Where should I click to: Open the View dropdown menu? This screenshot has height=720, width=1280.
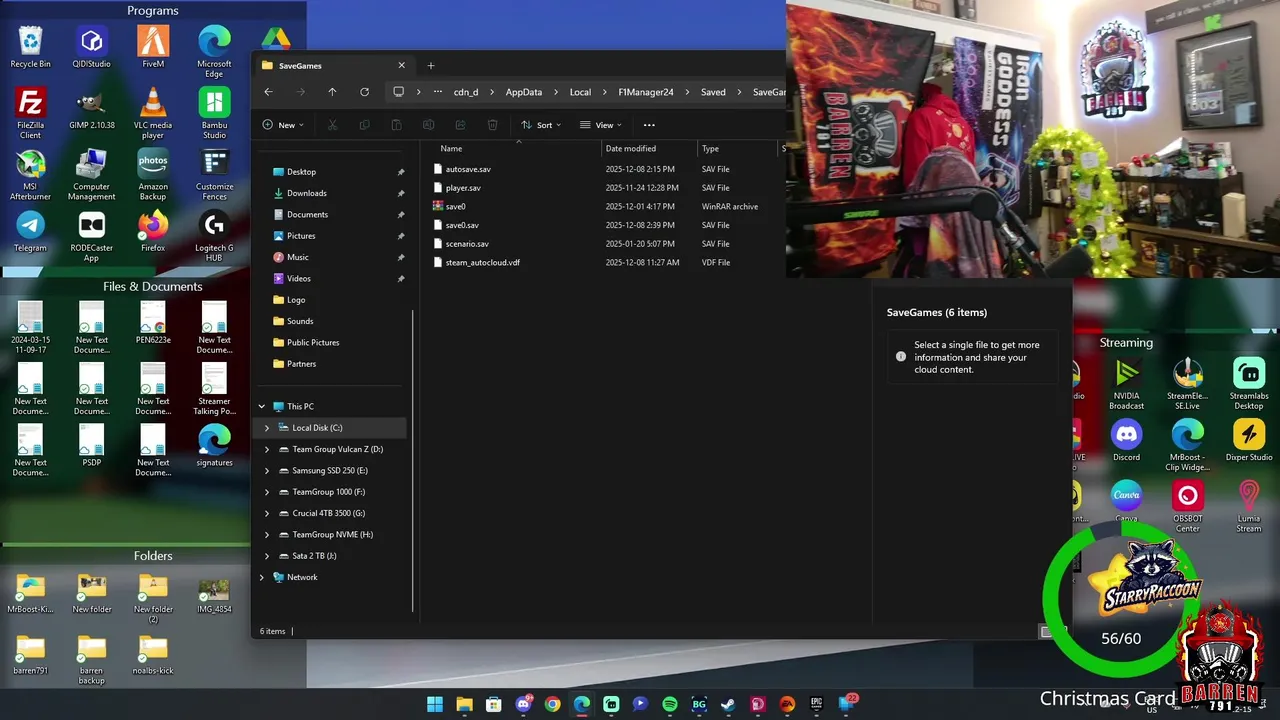pyautogui.click(x=601, y=125)
